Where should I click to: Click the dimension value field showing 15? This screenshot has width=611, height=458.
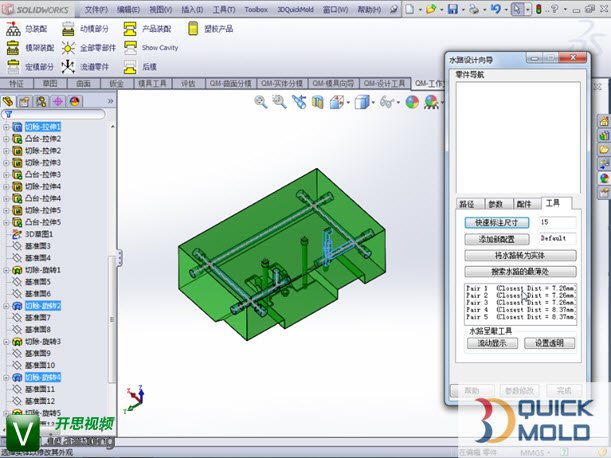click(557, 222)
